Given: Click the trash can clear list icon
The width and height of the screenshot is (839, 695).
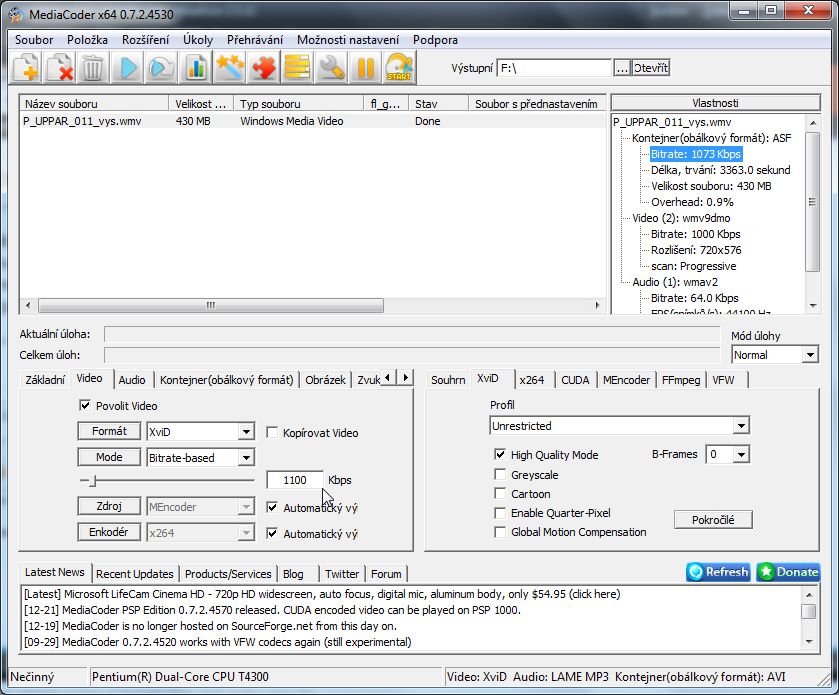Looking at the screenshot, I should 93,68.
